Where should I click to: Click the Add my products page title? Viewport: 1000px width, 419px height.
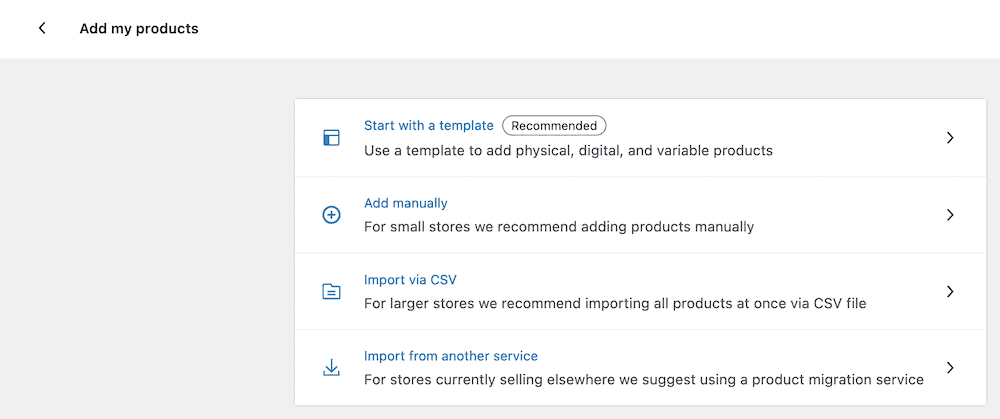(139, 29)
